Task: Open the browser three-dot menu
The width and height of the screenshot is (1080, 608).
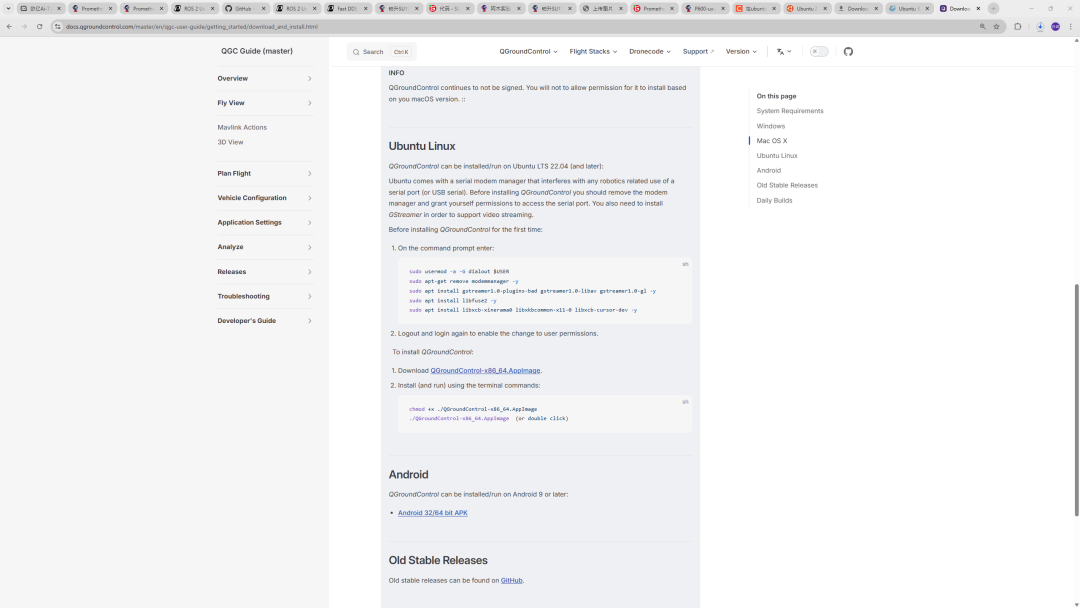Action: [1070, 27]
